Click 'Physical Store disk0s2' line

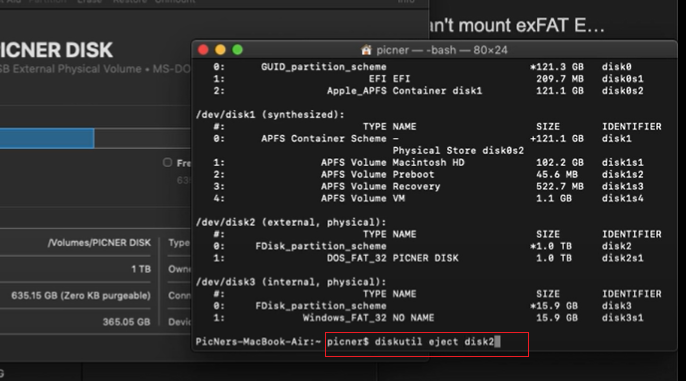pos(458,150)
